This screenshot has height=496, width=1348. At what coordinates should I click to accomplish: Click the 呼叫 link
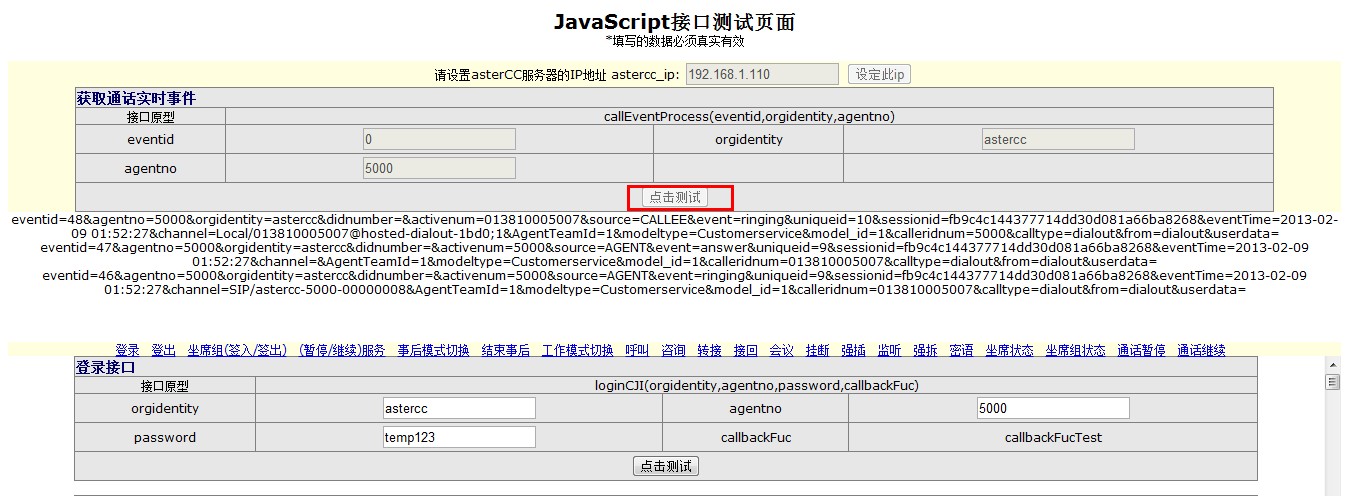tap(637, 350)
